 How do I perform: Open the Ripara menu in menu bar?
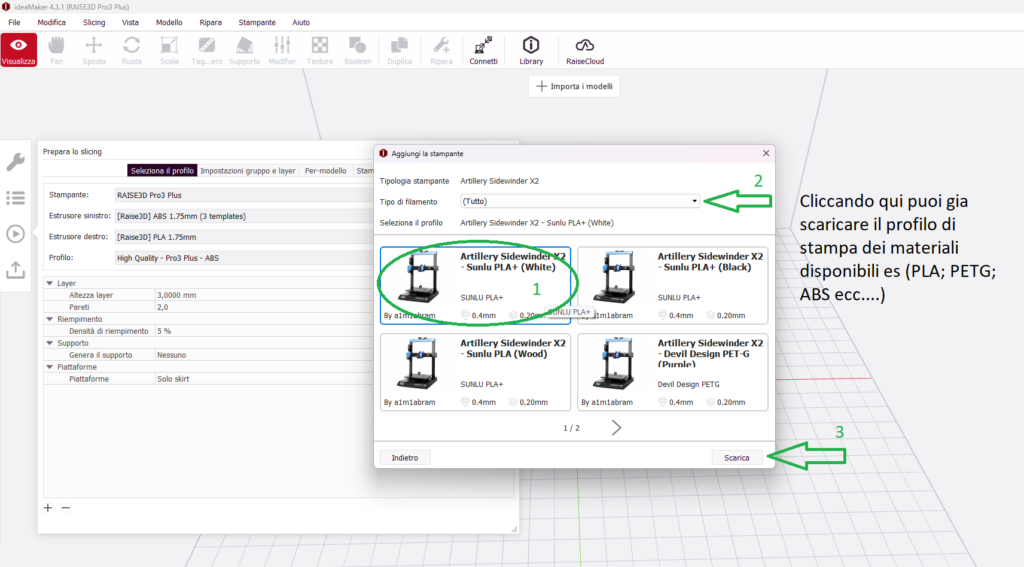[x=210, y=22]
